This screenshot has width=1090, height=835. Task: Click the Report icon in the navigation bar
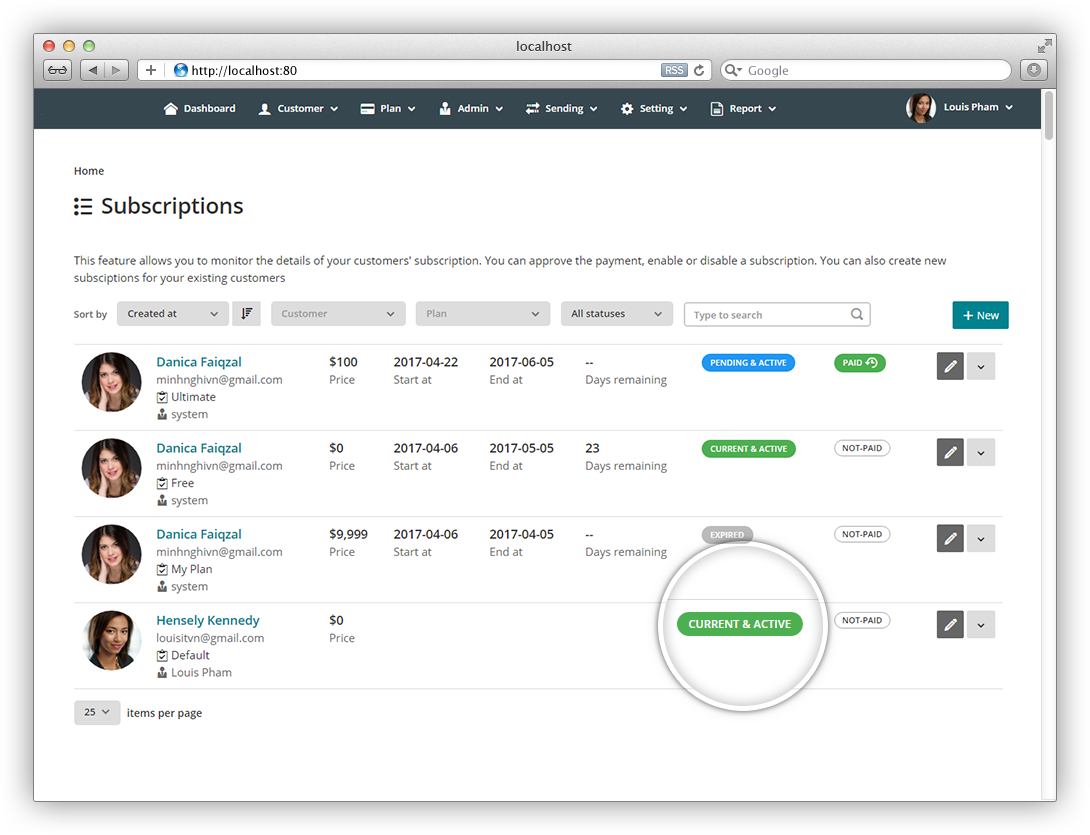[716, 108]
